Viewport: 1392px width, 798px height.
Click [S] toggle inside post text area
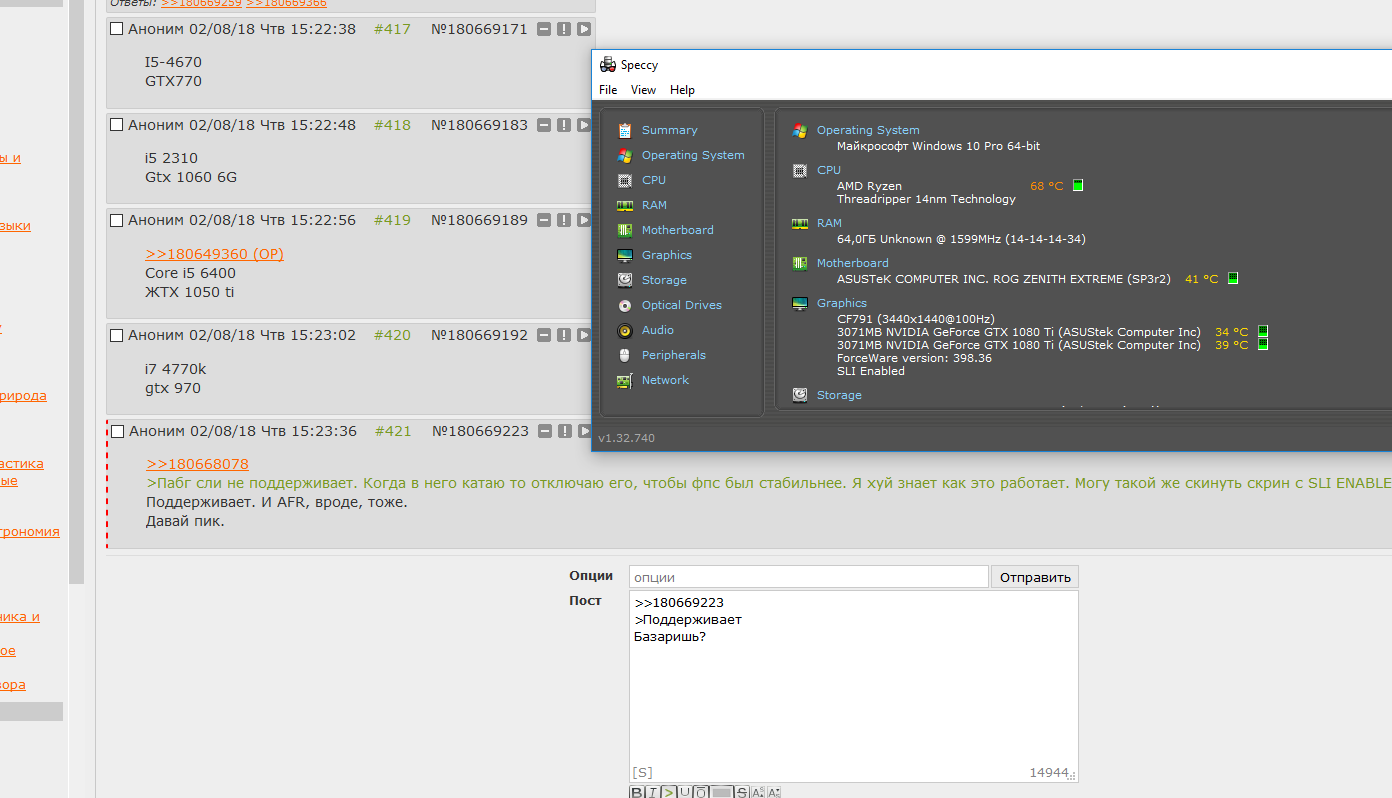coord(642,772)
